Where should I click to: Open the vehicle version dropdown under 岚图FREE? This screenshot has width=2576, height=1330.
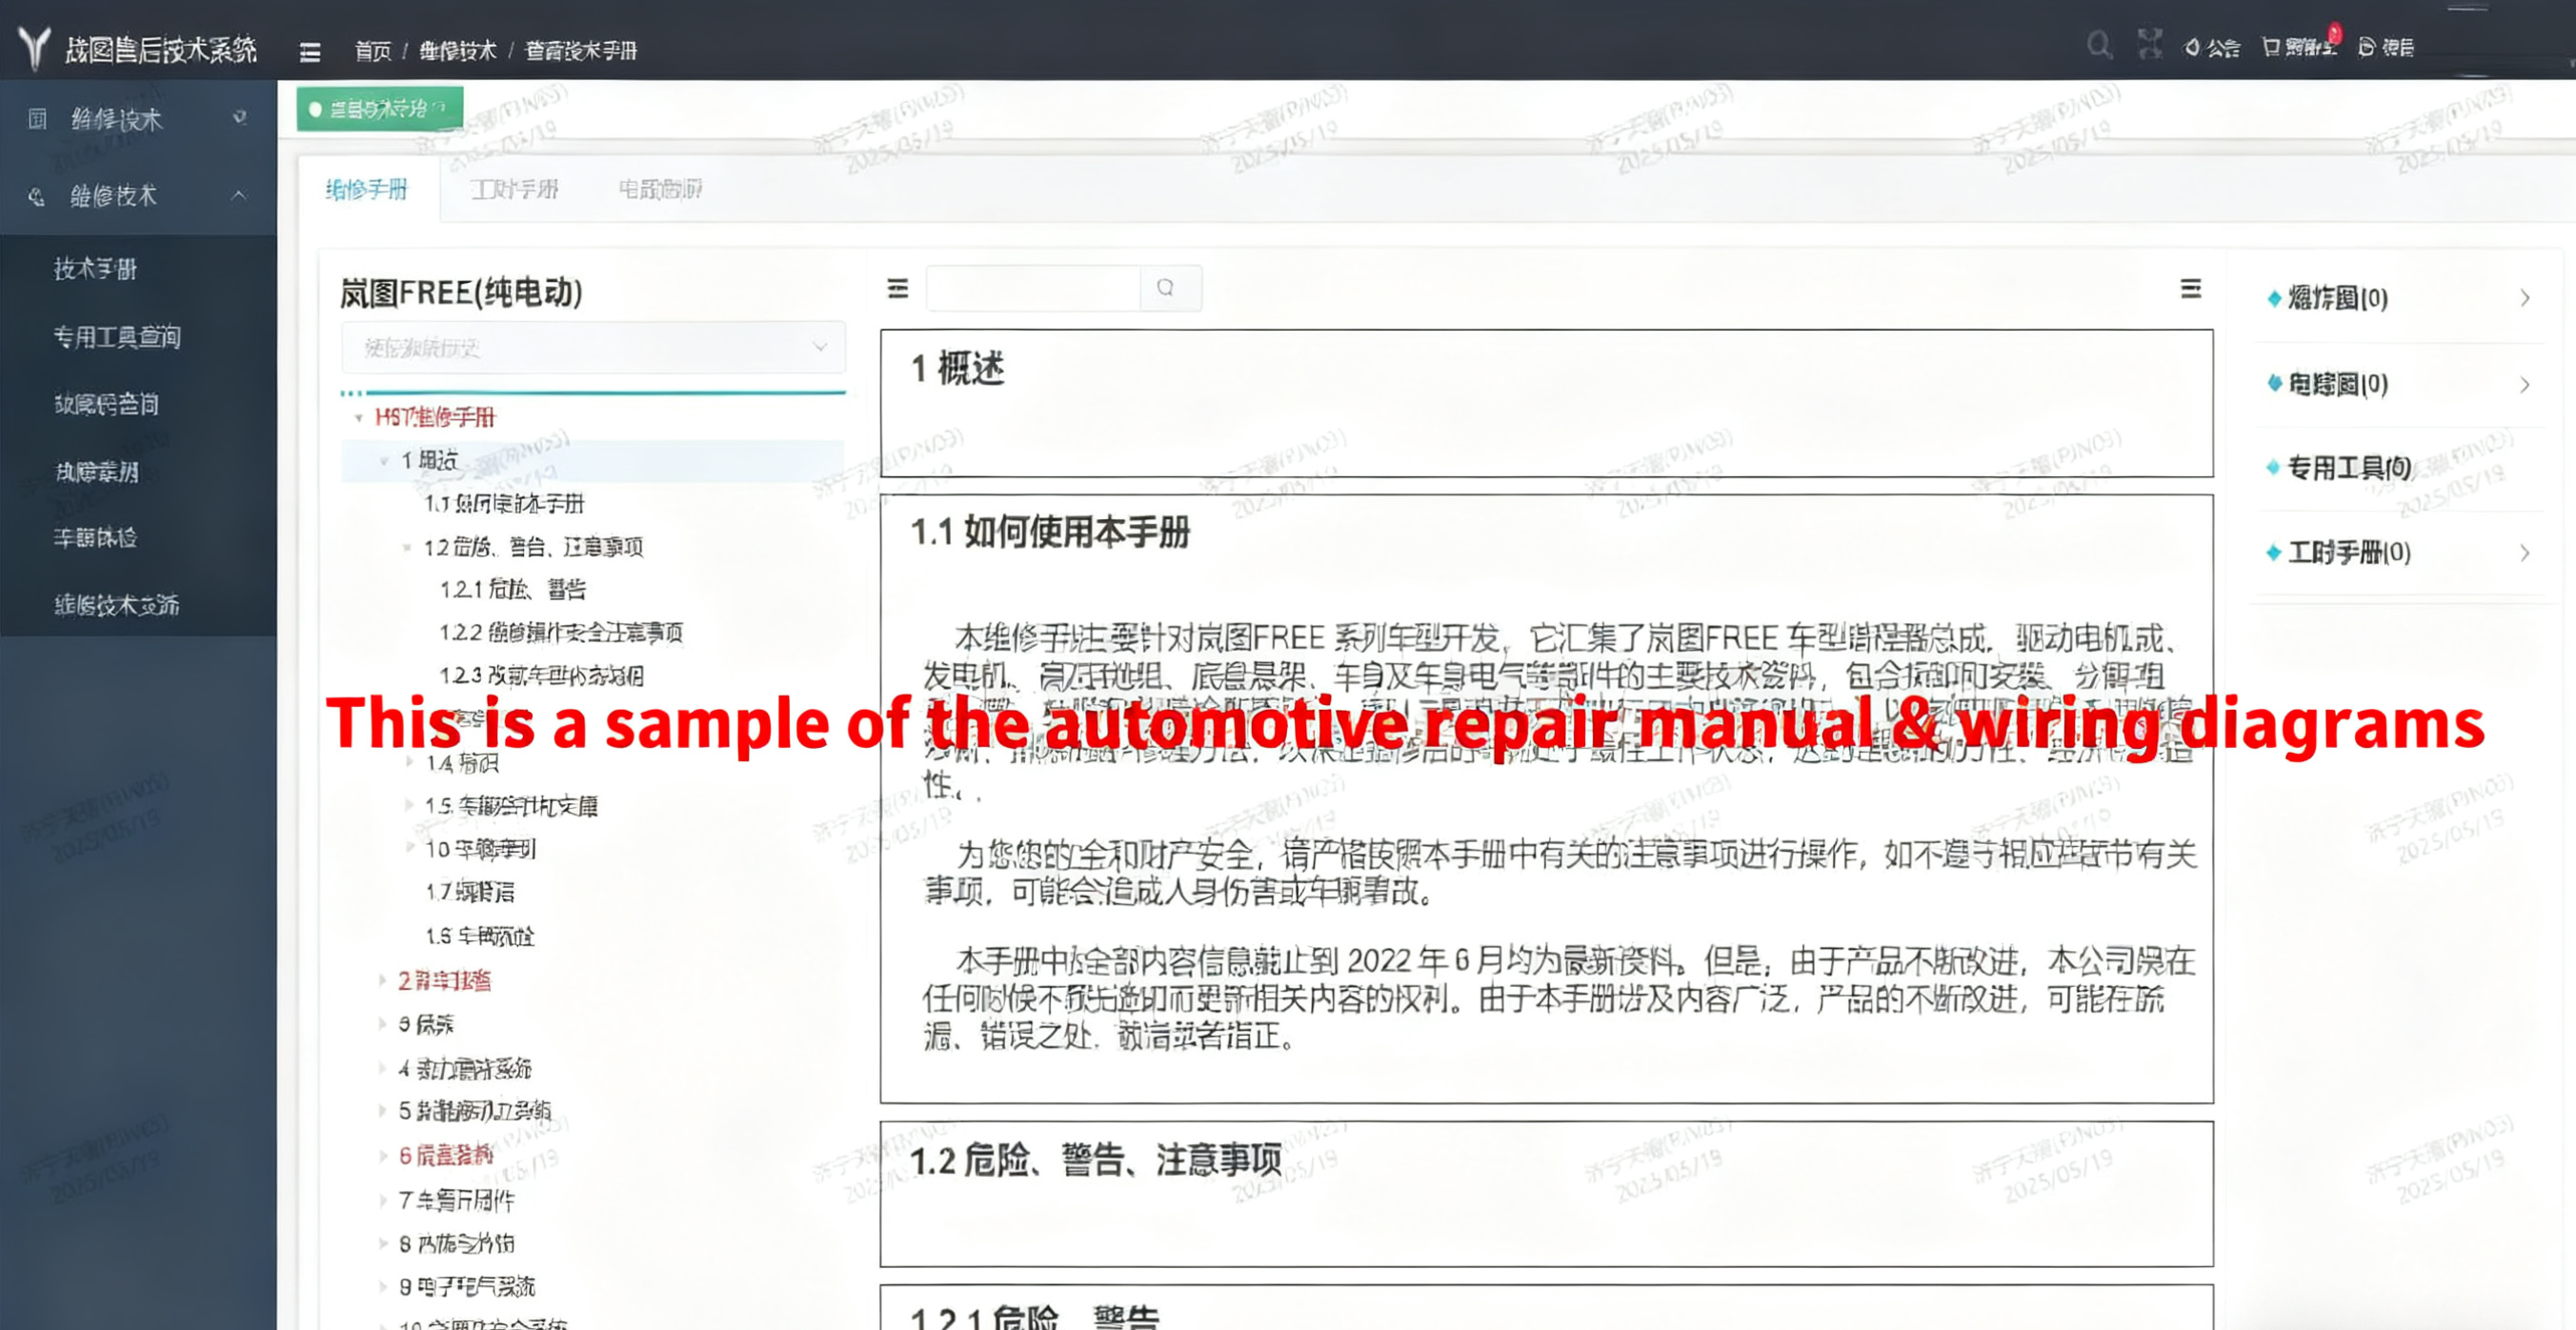coord(593,348)
